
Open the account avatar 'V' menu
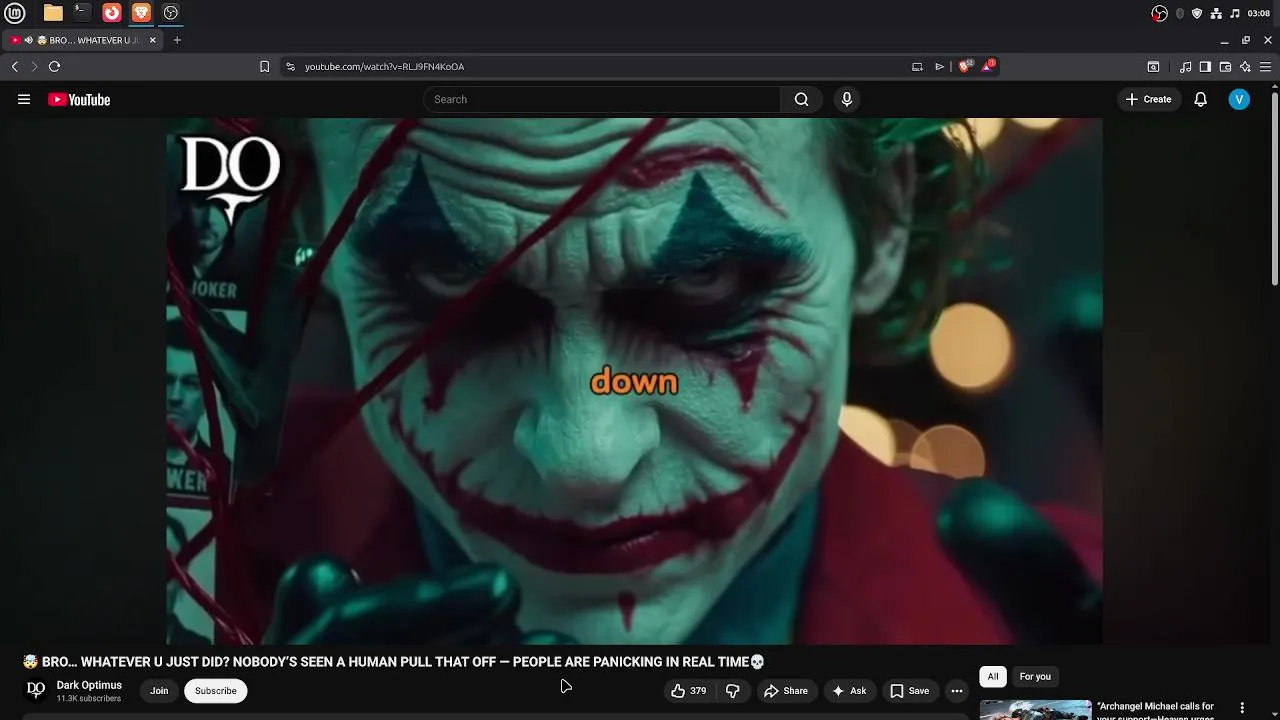(1239, 99)
